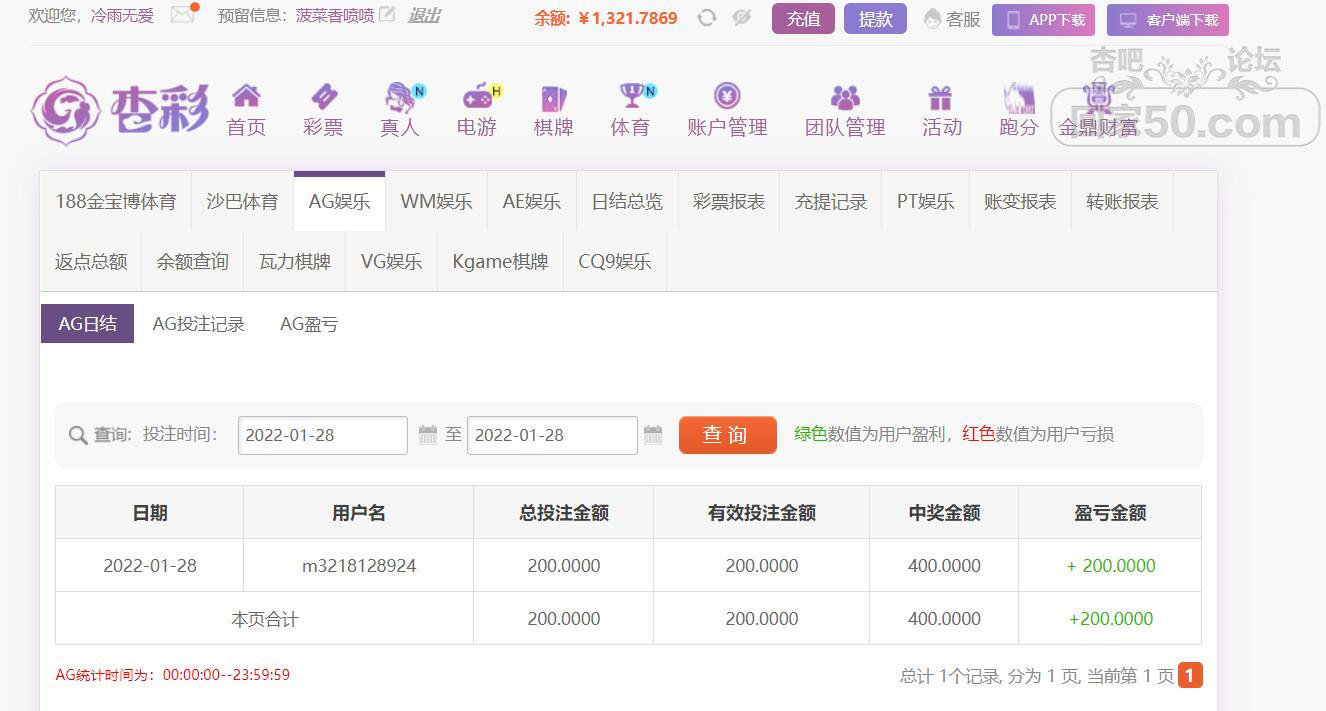1326x711 pixels.
Task: Select the AG盈亏 sub-tab
Action: point(308,324)
